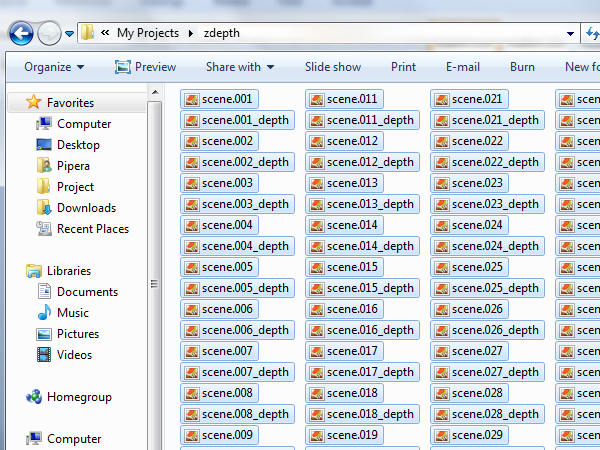Select My Projects in address breadcrumb
The width and height of the screenshot is (600, 450).
click(x=148, y=33)
